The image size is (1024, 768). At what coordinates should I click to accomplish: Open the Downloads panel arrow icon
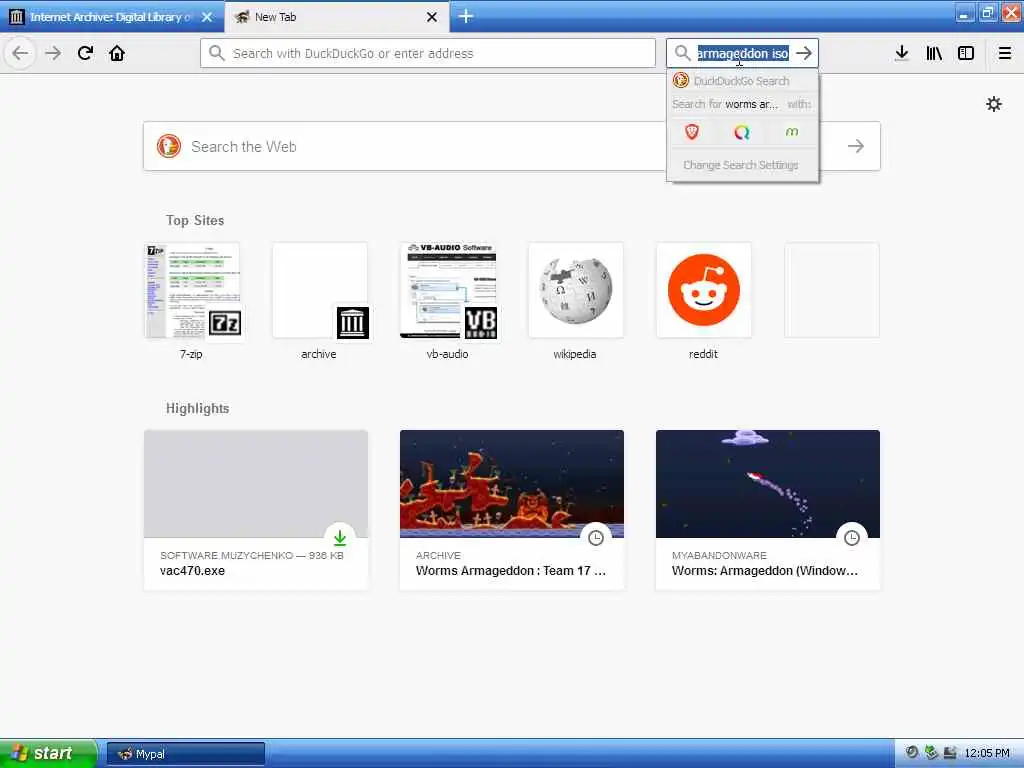(x=901, y=53)
